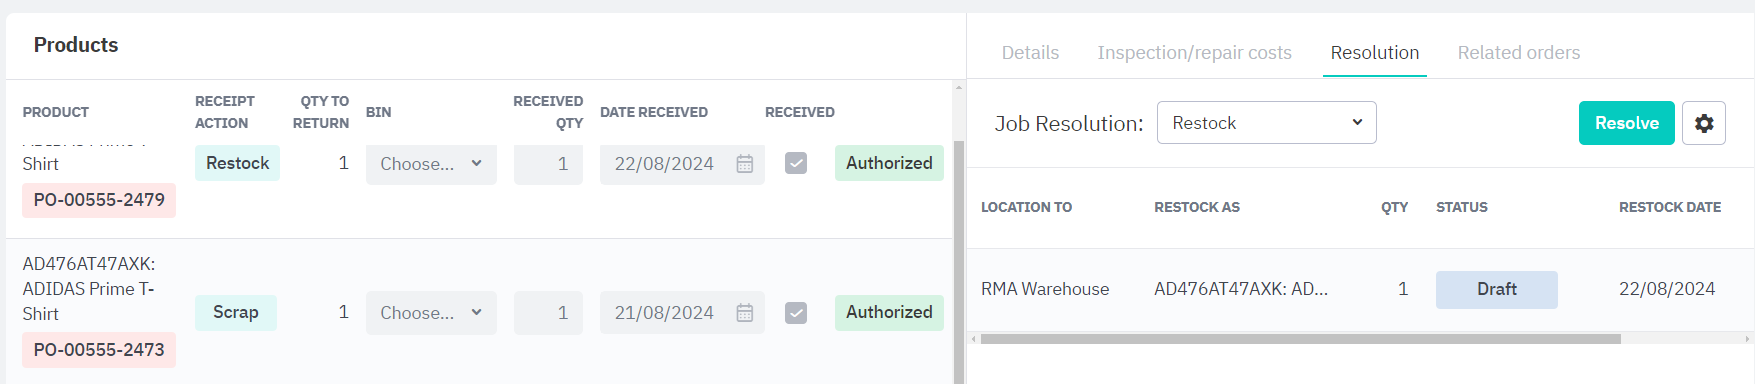
Task: Click the Resolve button
Action: tap(1627, 123)
